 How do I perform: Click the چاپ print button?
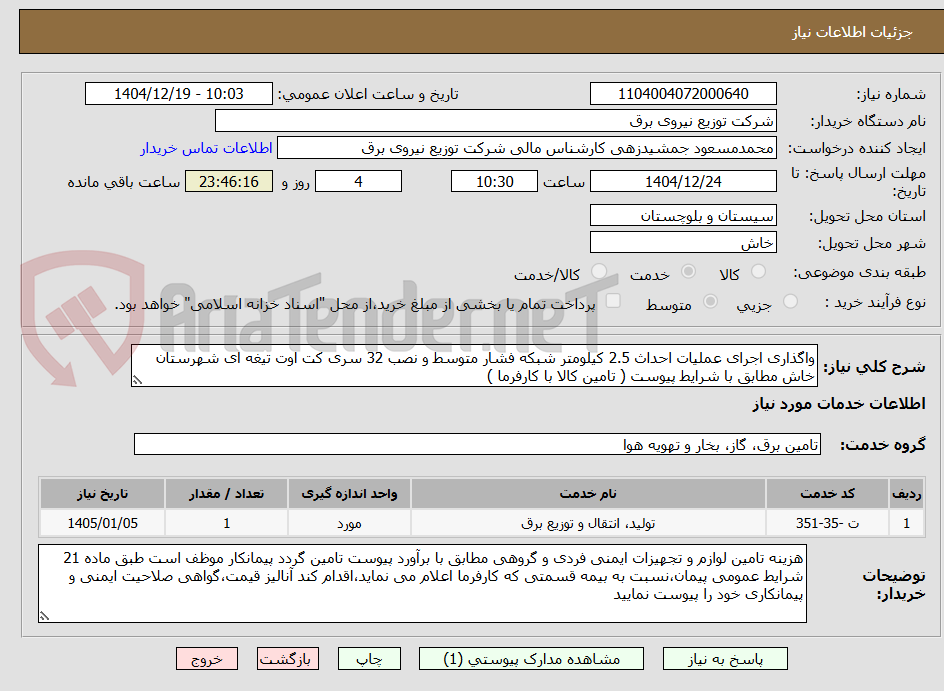point(368,659)
